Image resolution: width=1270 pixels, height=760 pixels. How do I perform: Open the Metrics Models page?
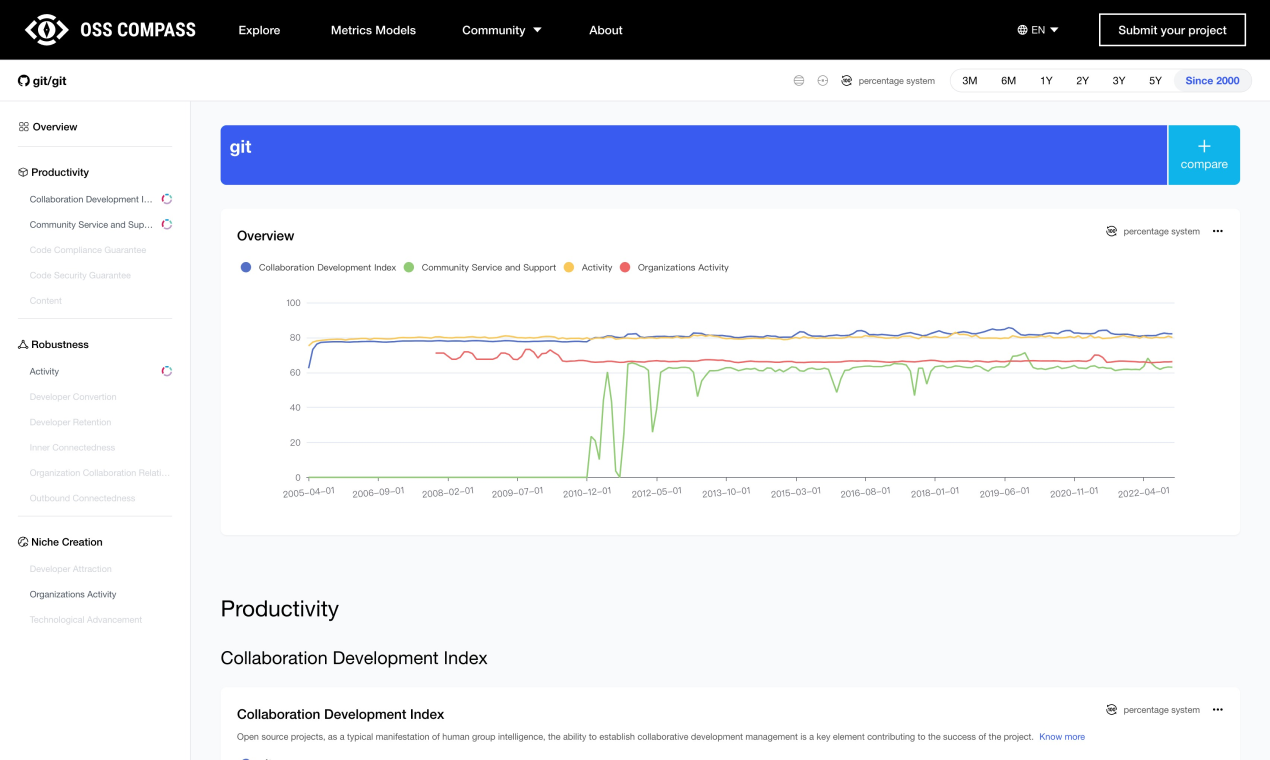pyautogui.click(x=373, y=30)
